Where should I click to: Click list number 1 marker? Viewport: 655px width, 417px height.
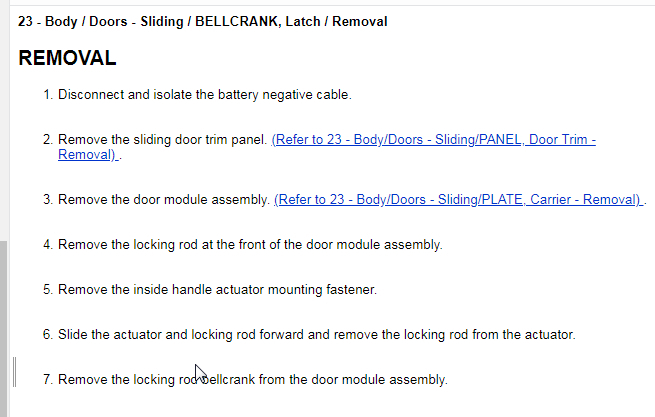click(x=47, y=95)
